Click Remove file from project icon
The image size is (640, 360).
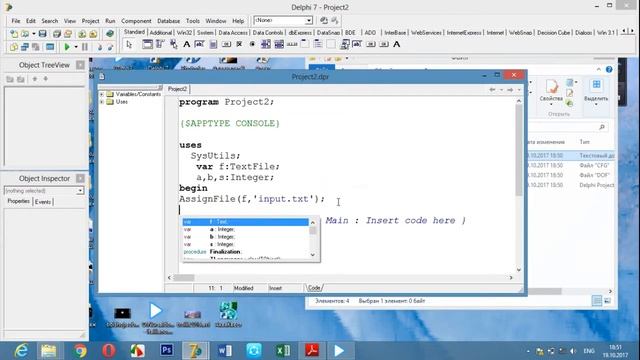click(x=93, y=34)
